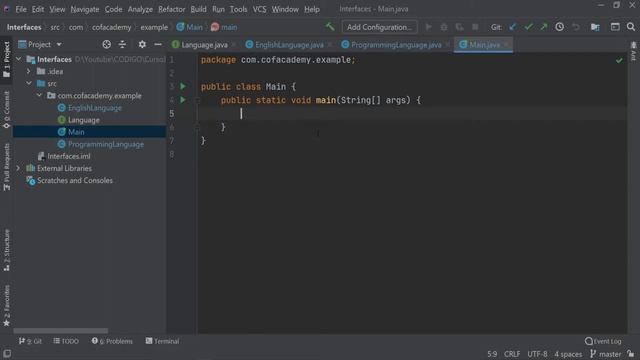Click the lock icon in status bar

pos(631,354)
